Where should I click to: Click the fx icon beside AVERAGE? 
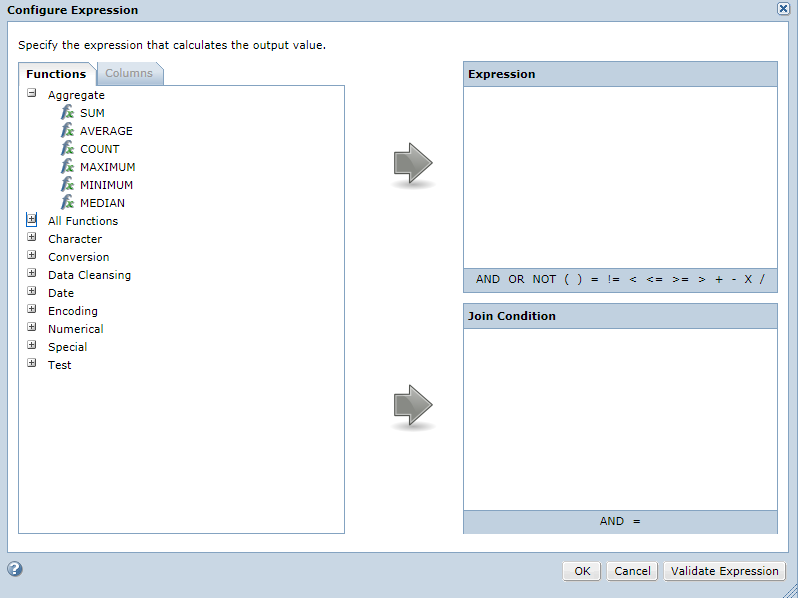coord(67,131)
